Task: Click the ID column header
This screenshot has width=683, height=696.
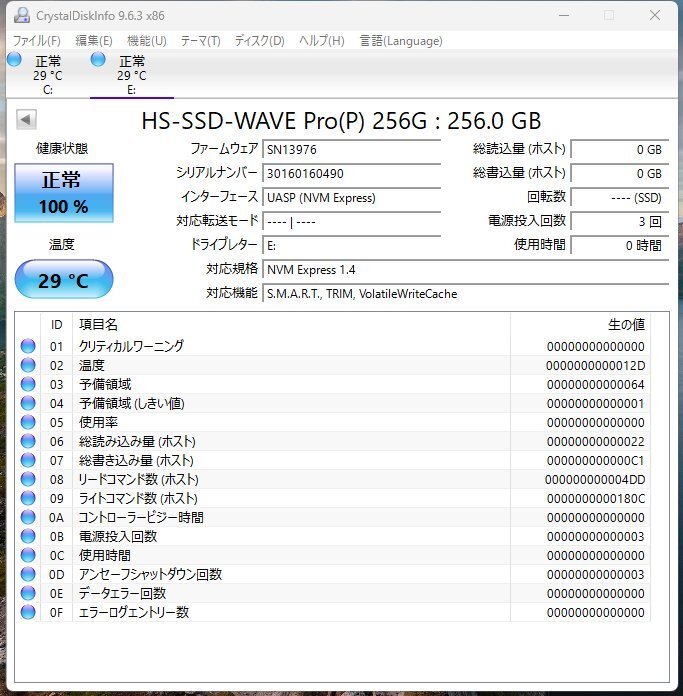Action: (x=56, y=324)
